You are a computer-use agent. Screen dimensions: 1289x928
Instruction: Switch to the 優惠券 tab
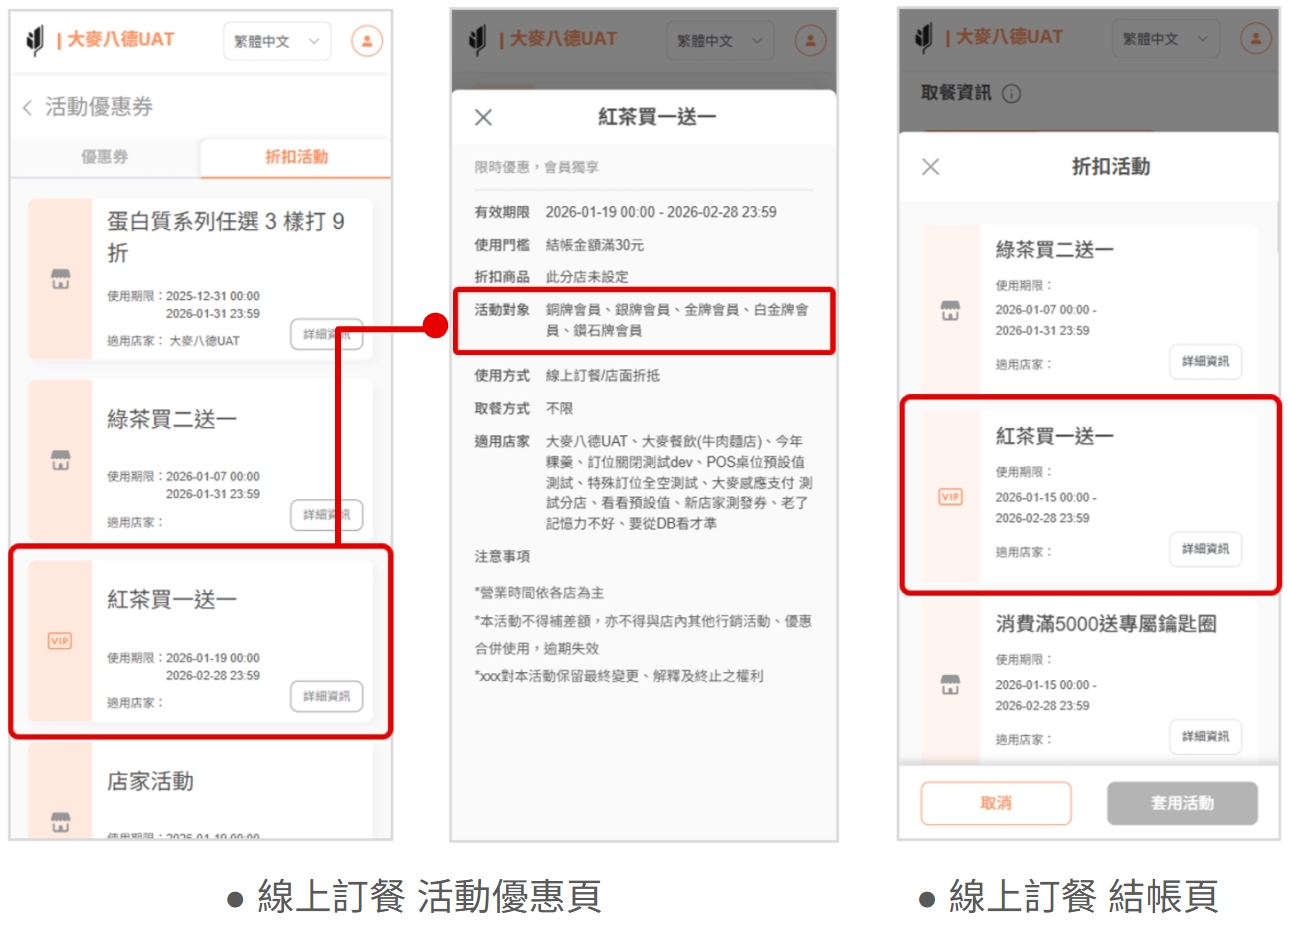tap(105, 157)
